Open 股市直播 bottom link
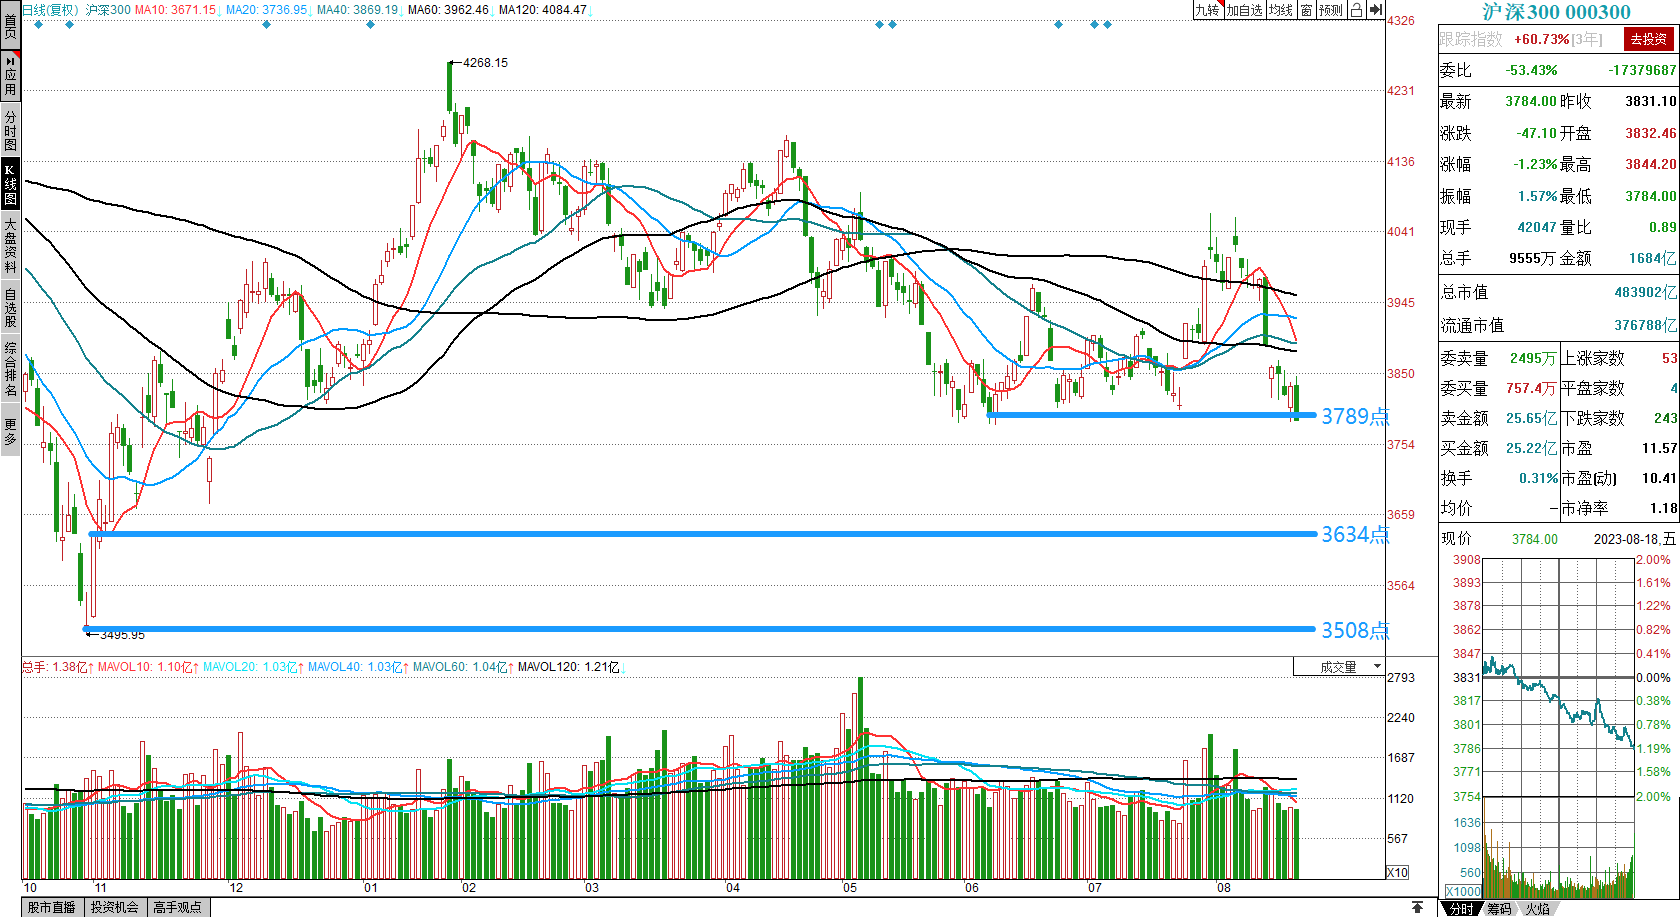 tap(52, 907)
